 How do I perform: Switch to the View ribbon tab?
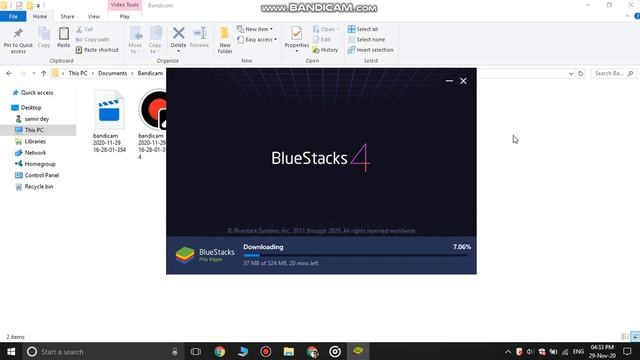point(93,16)
